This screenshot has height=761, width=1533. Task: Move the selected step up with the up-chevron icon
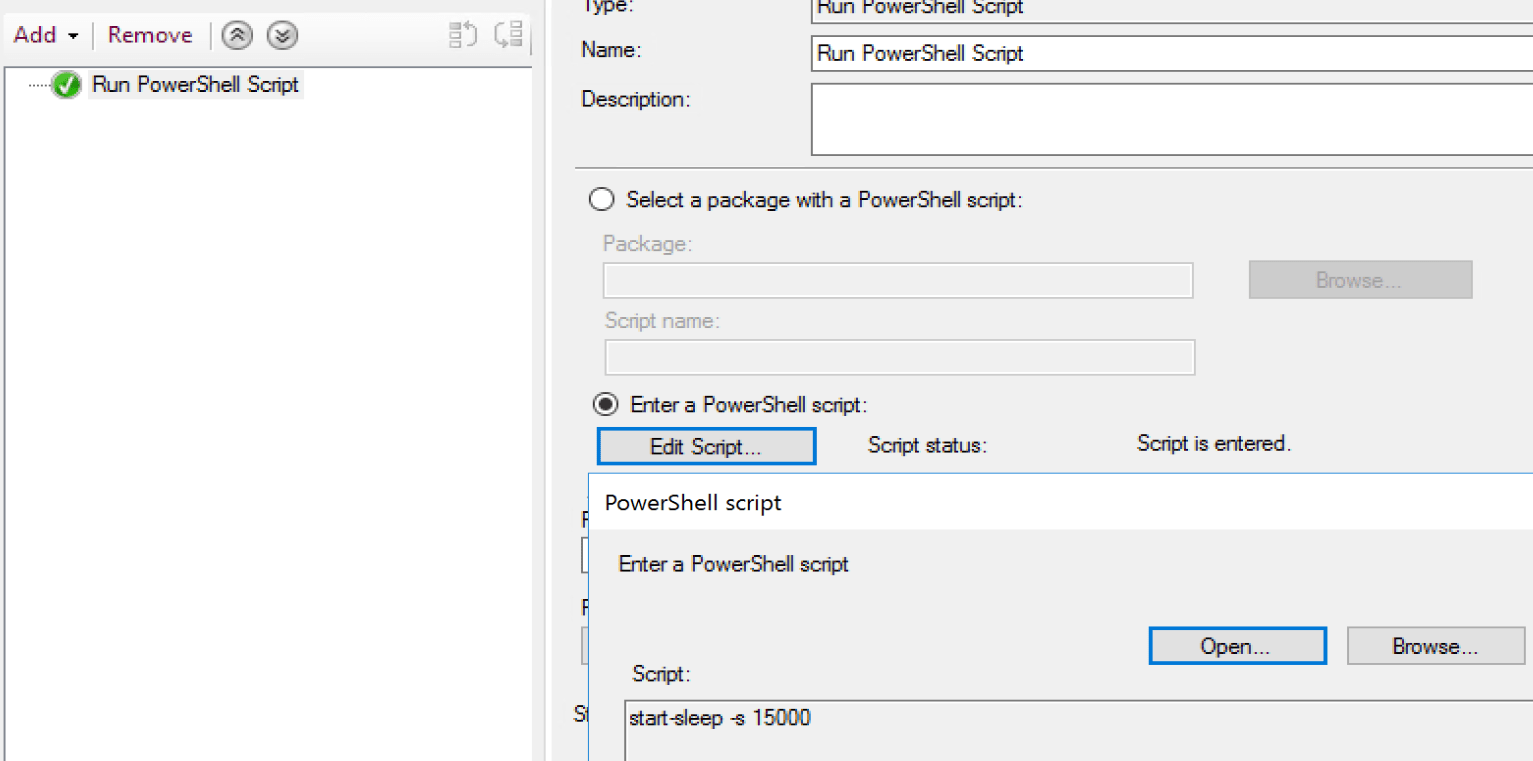click(x=237, y=35)
